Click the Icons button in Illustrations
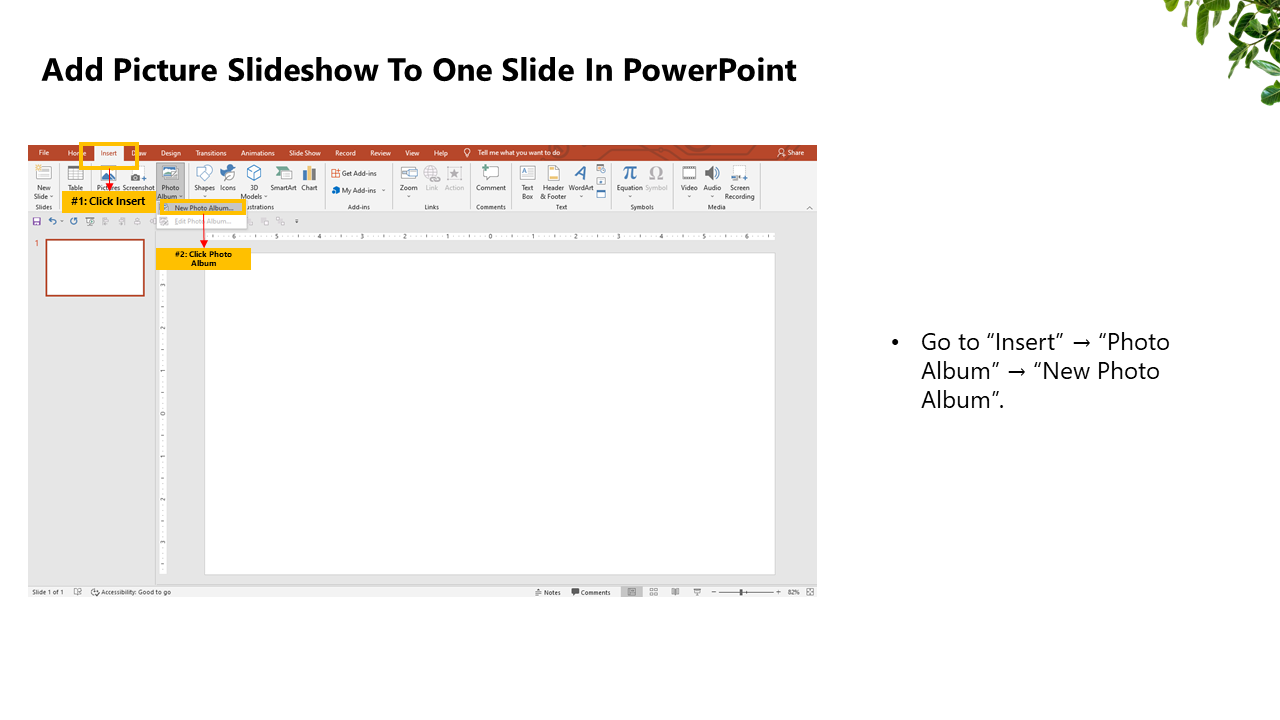Screen dimensions: 1280x720 click(228, 179)
